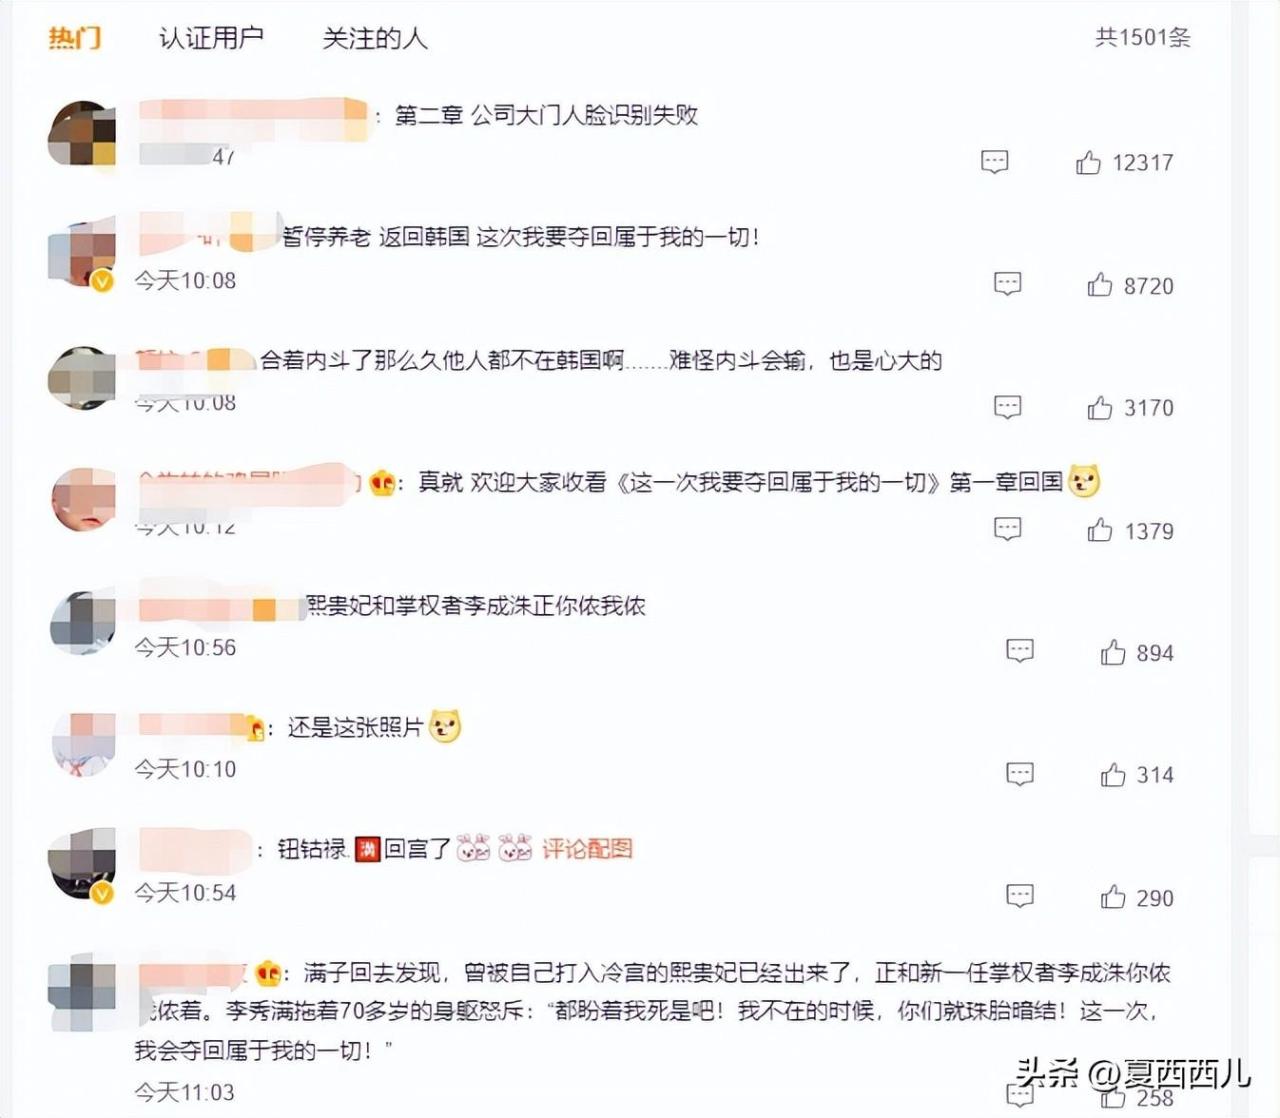This screenshot has width=1280, height=1118.
Task: Reply icon for 还是这张照片 comment
Action: point(1020,774)
